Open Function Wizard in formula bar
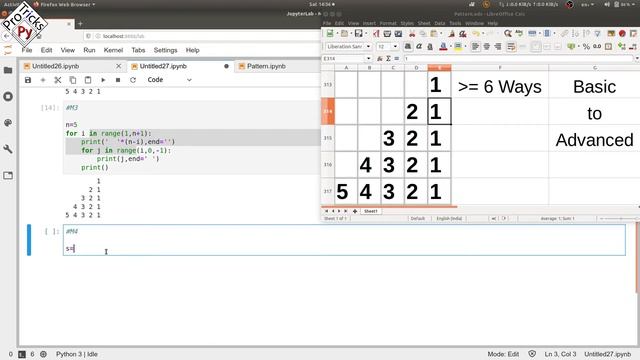The width and height of the screenshot is (640, 360). tap(380, 58)
